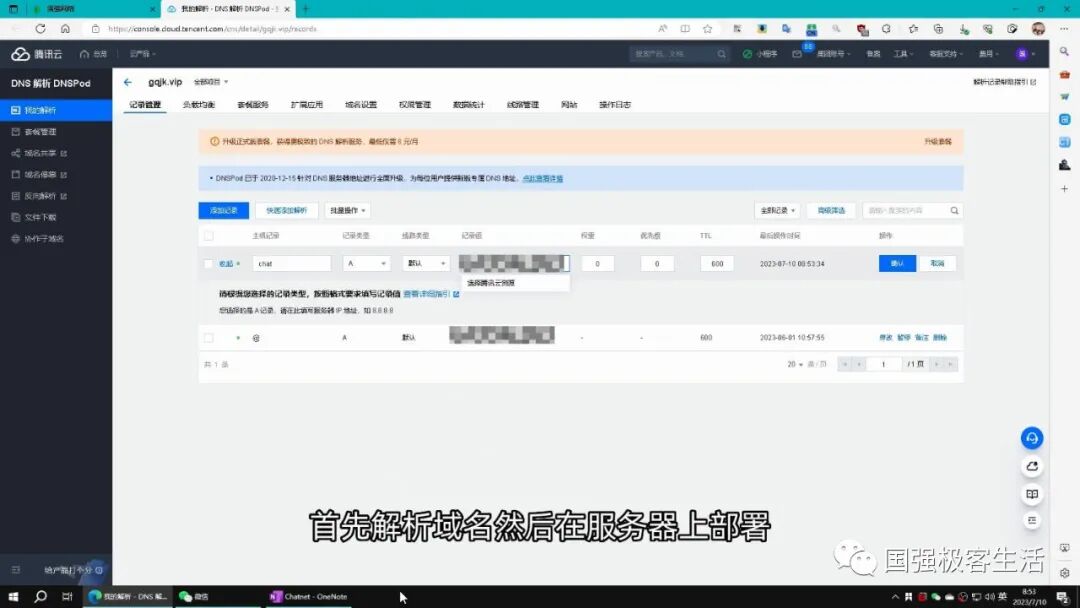Click the page number input showing 1
1080x608 pixels.
883,364
